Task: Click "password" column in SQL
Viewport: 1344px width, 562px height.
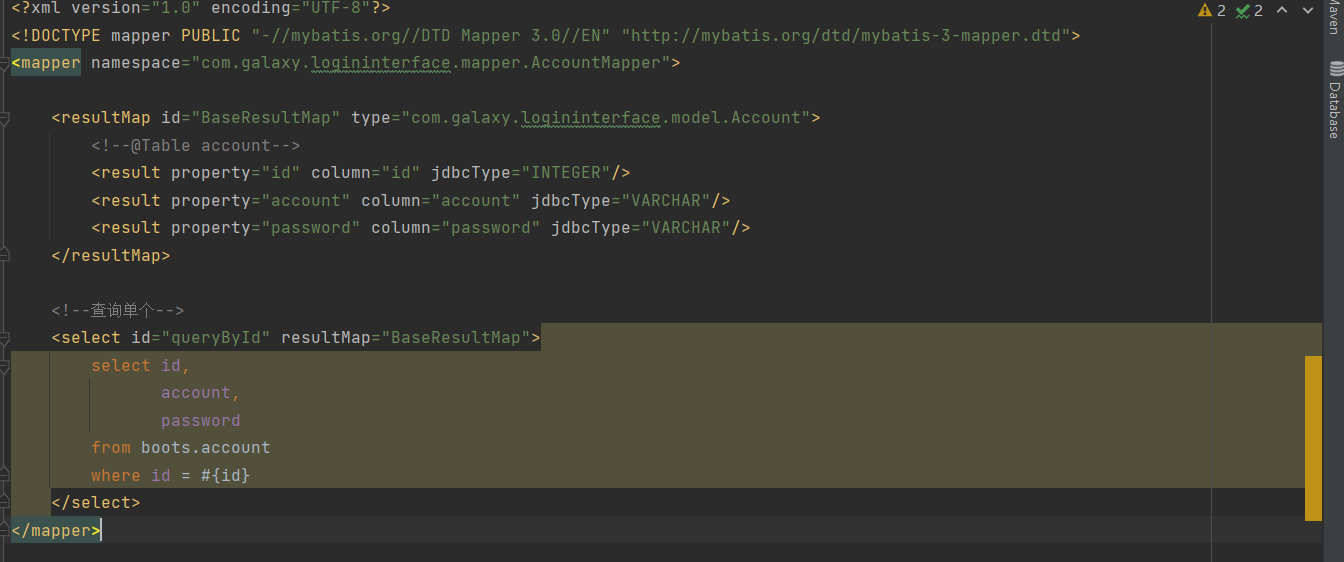Action: click(201, 421)
